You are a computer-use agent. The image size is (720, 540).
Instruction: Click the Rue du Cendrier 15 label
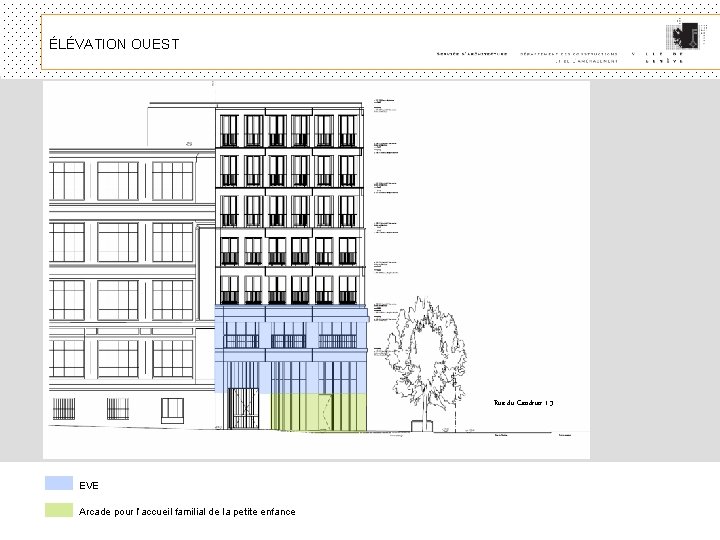tap(523, 403)
